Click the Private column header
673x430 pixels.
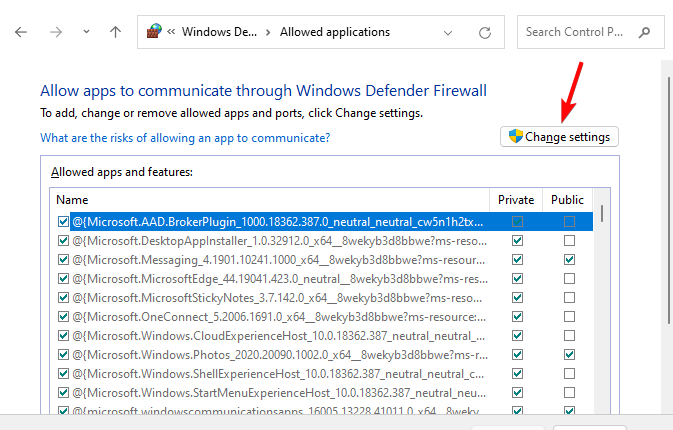click(x=517, y=200)
